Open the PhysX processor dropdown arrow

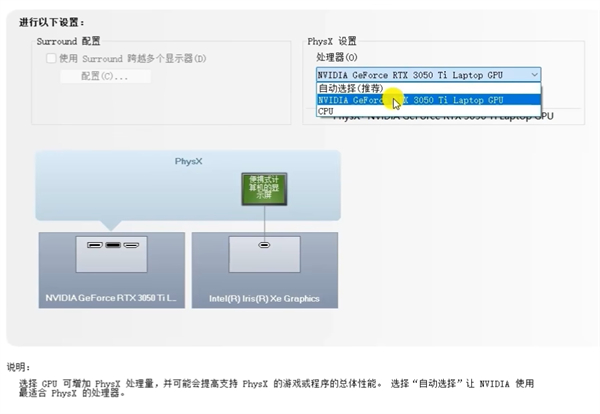[x=535, y=75]
